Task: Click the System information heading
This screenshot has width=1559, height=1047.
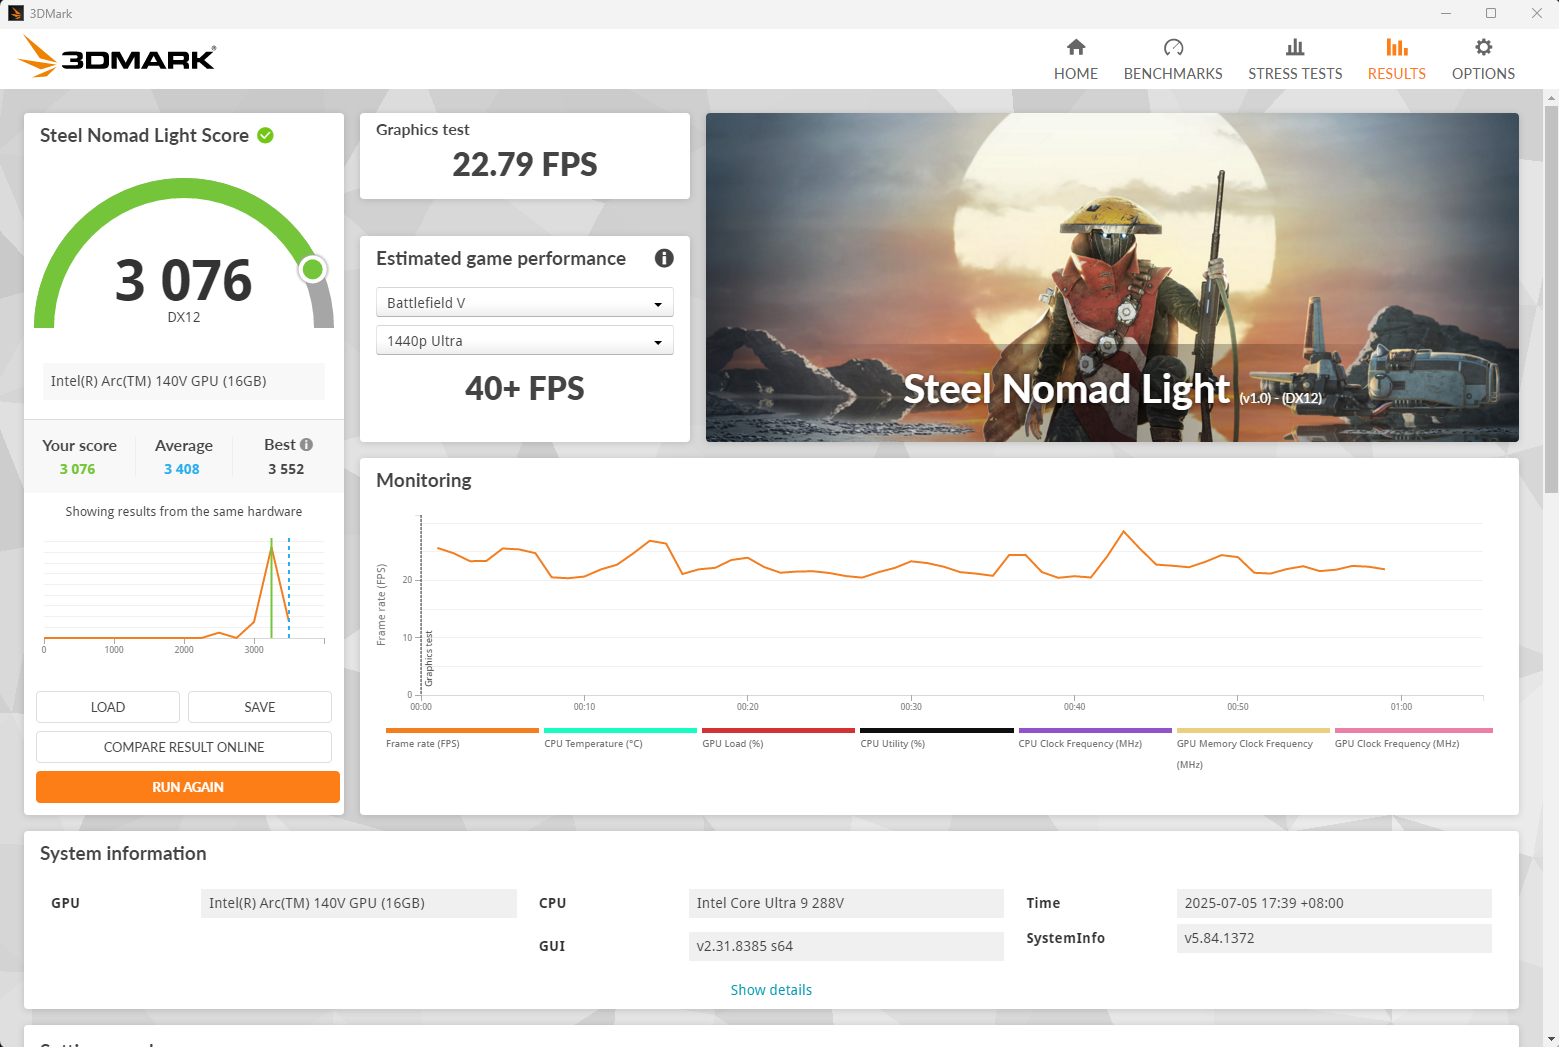Action: click(123, 853)
